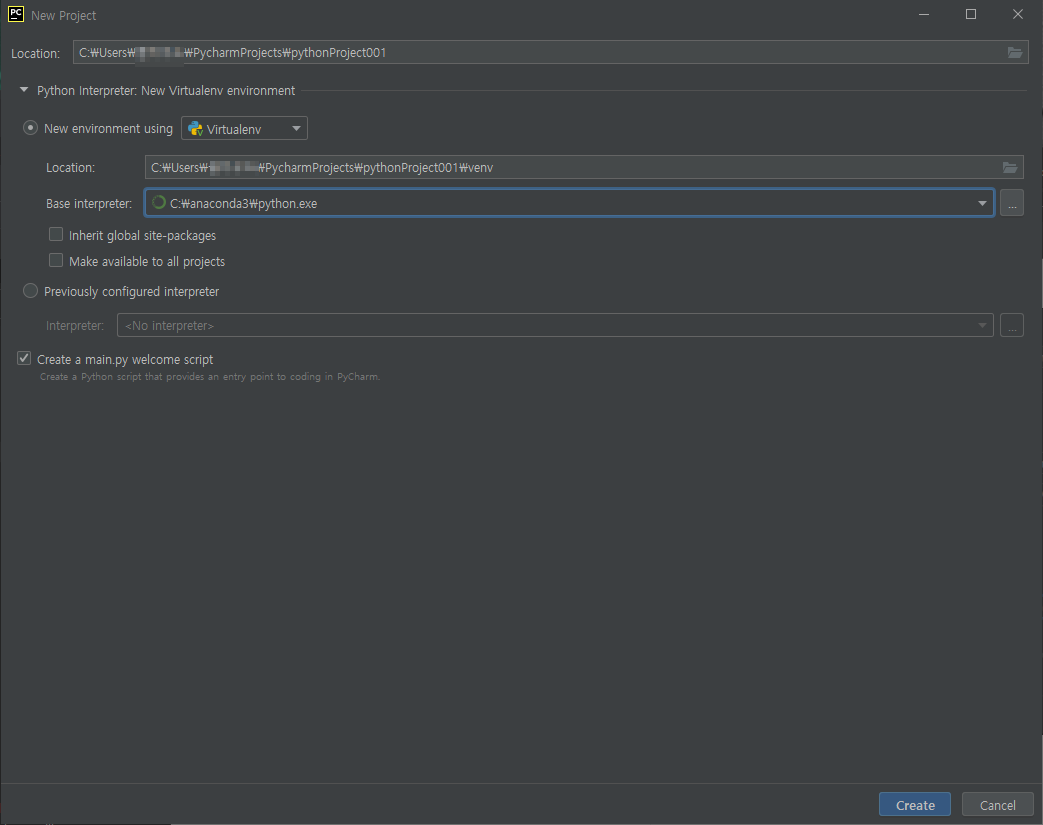Enable Make available to all projects
This screenshot has width=1043, height=825.
56,261
